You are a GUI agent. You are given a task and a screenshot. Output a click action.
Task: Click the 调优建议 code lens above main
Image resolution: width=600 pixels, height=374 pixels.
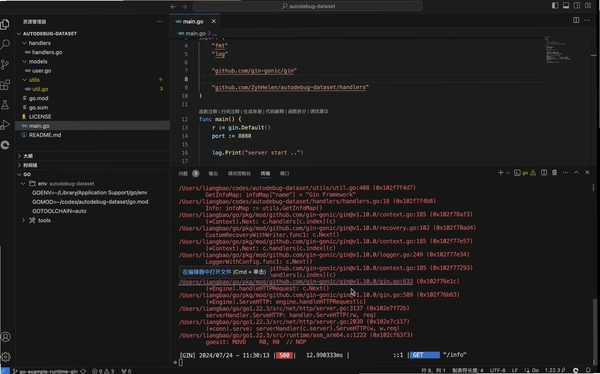tap(319, 111)
